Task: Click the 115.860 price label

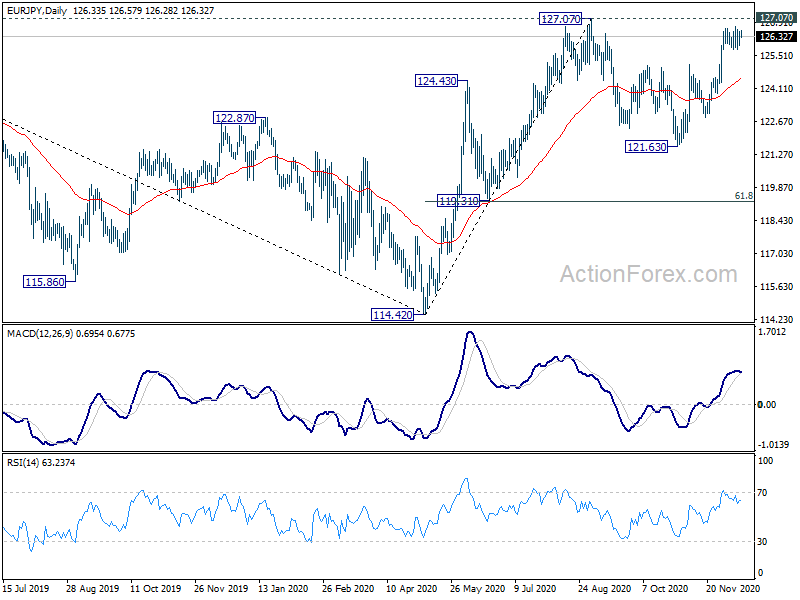Action: click(x=45, y=282)
